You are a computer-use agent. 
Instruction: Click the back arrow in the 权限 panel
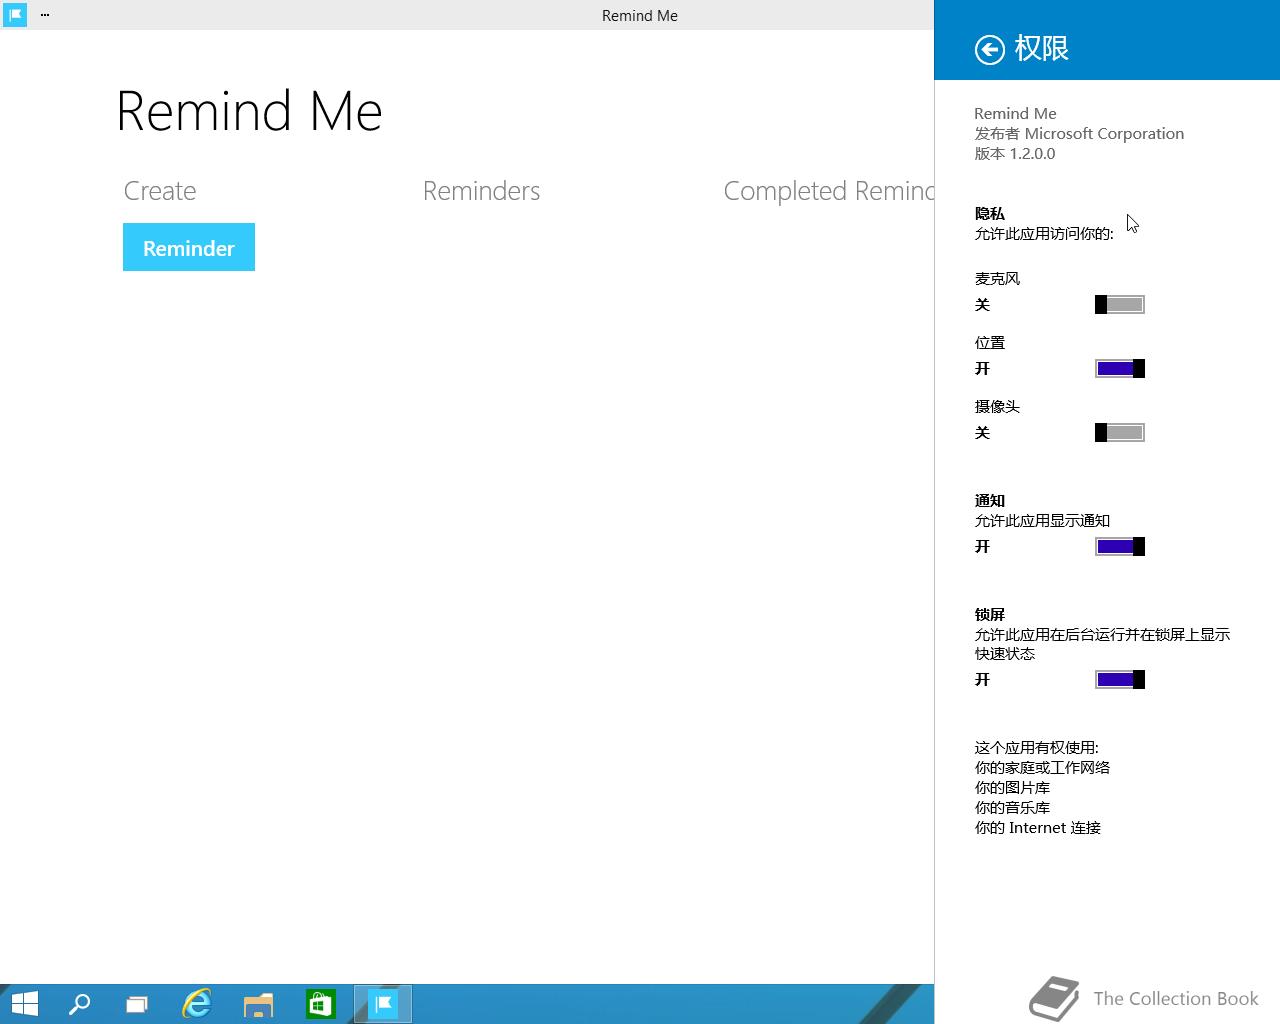[989, 49]
